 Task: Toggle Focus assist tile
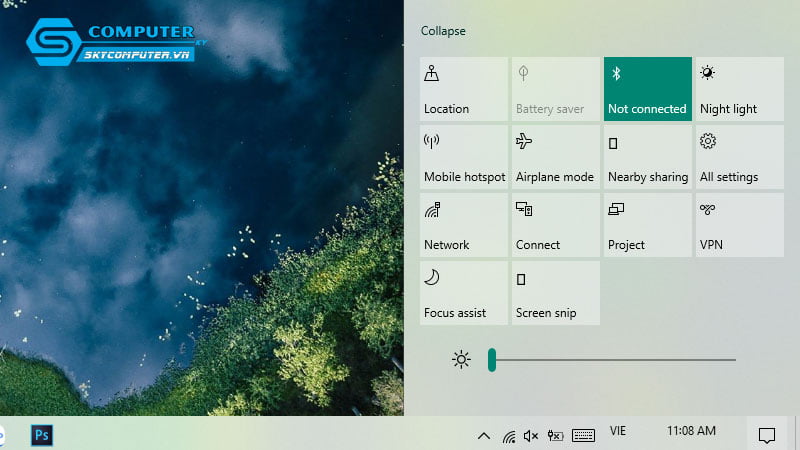click(464, 293)
